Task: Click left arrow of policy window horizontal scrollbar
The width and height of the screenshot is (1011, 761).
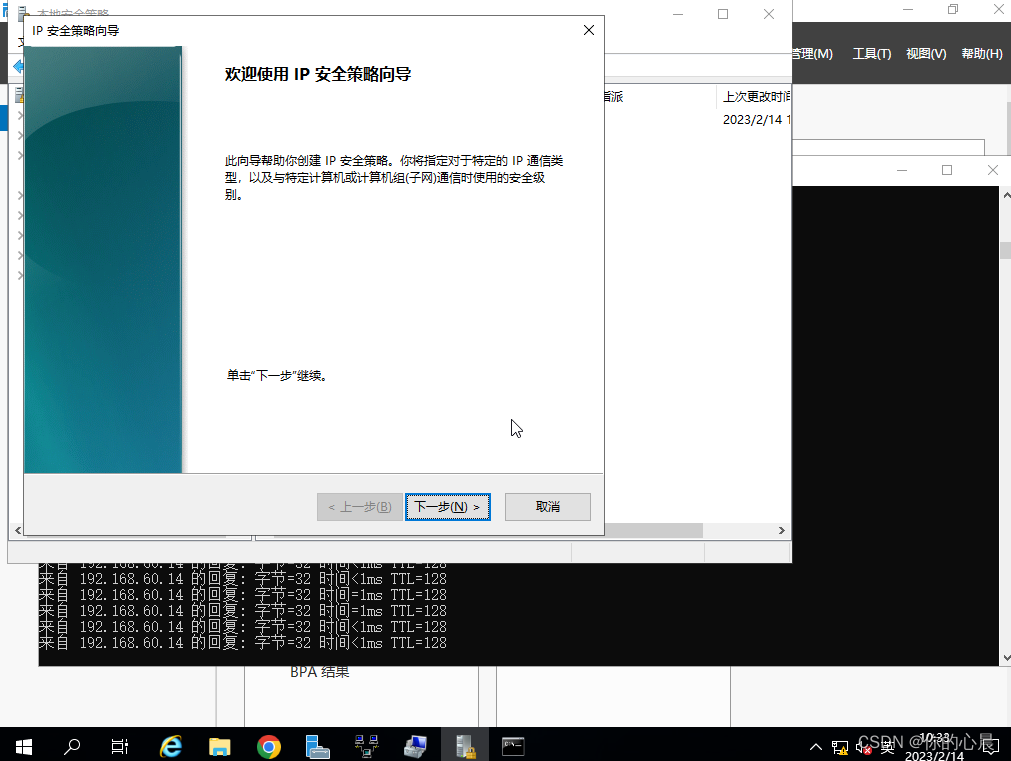Action: 17,530
